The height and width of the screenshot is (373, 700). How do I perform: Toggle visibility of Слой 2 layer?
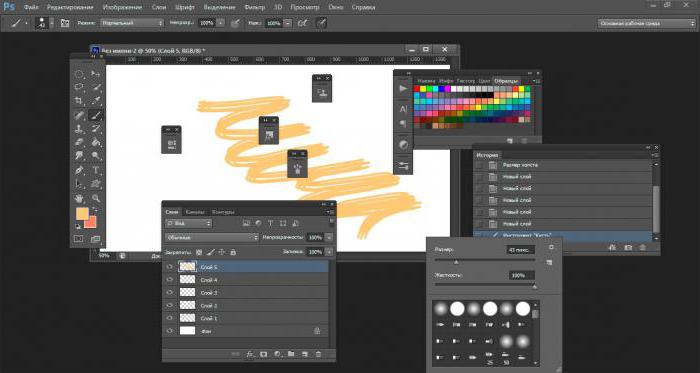coord(169,305)
